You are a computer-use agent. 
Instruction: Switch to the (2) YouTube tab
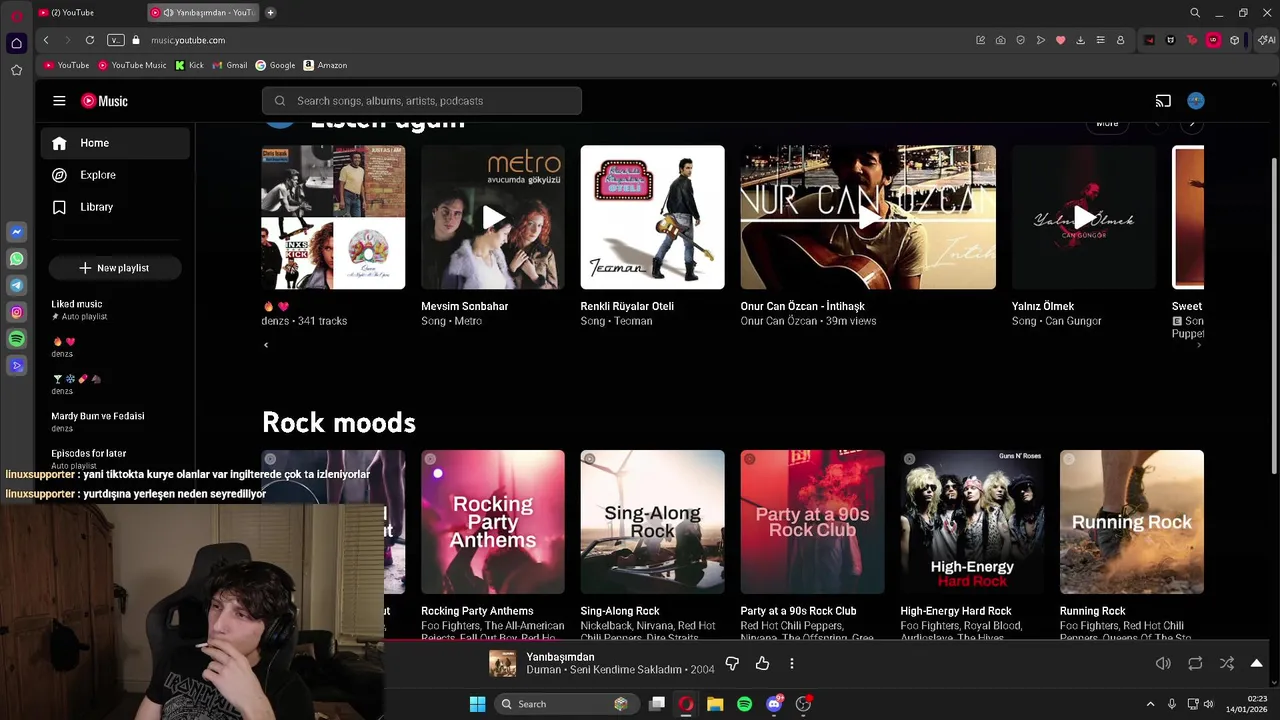[88, 13]
